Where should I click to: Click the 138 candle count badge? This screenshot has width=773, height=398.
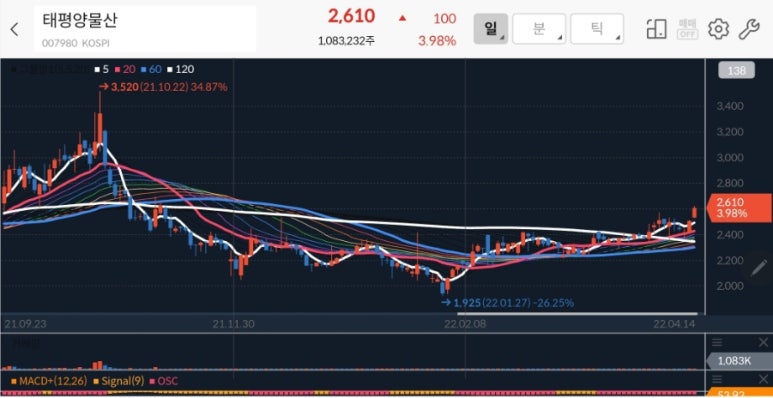737,71
